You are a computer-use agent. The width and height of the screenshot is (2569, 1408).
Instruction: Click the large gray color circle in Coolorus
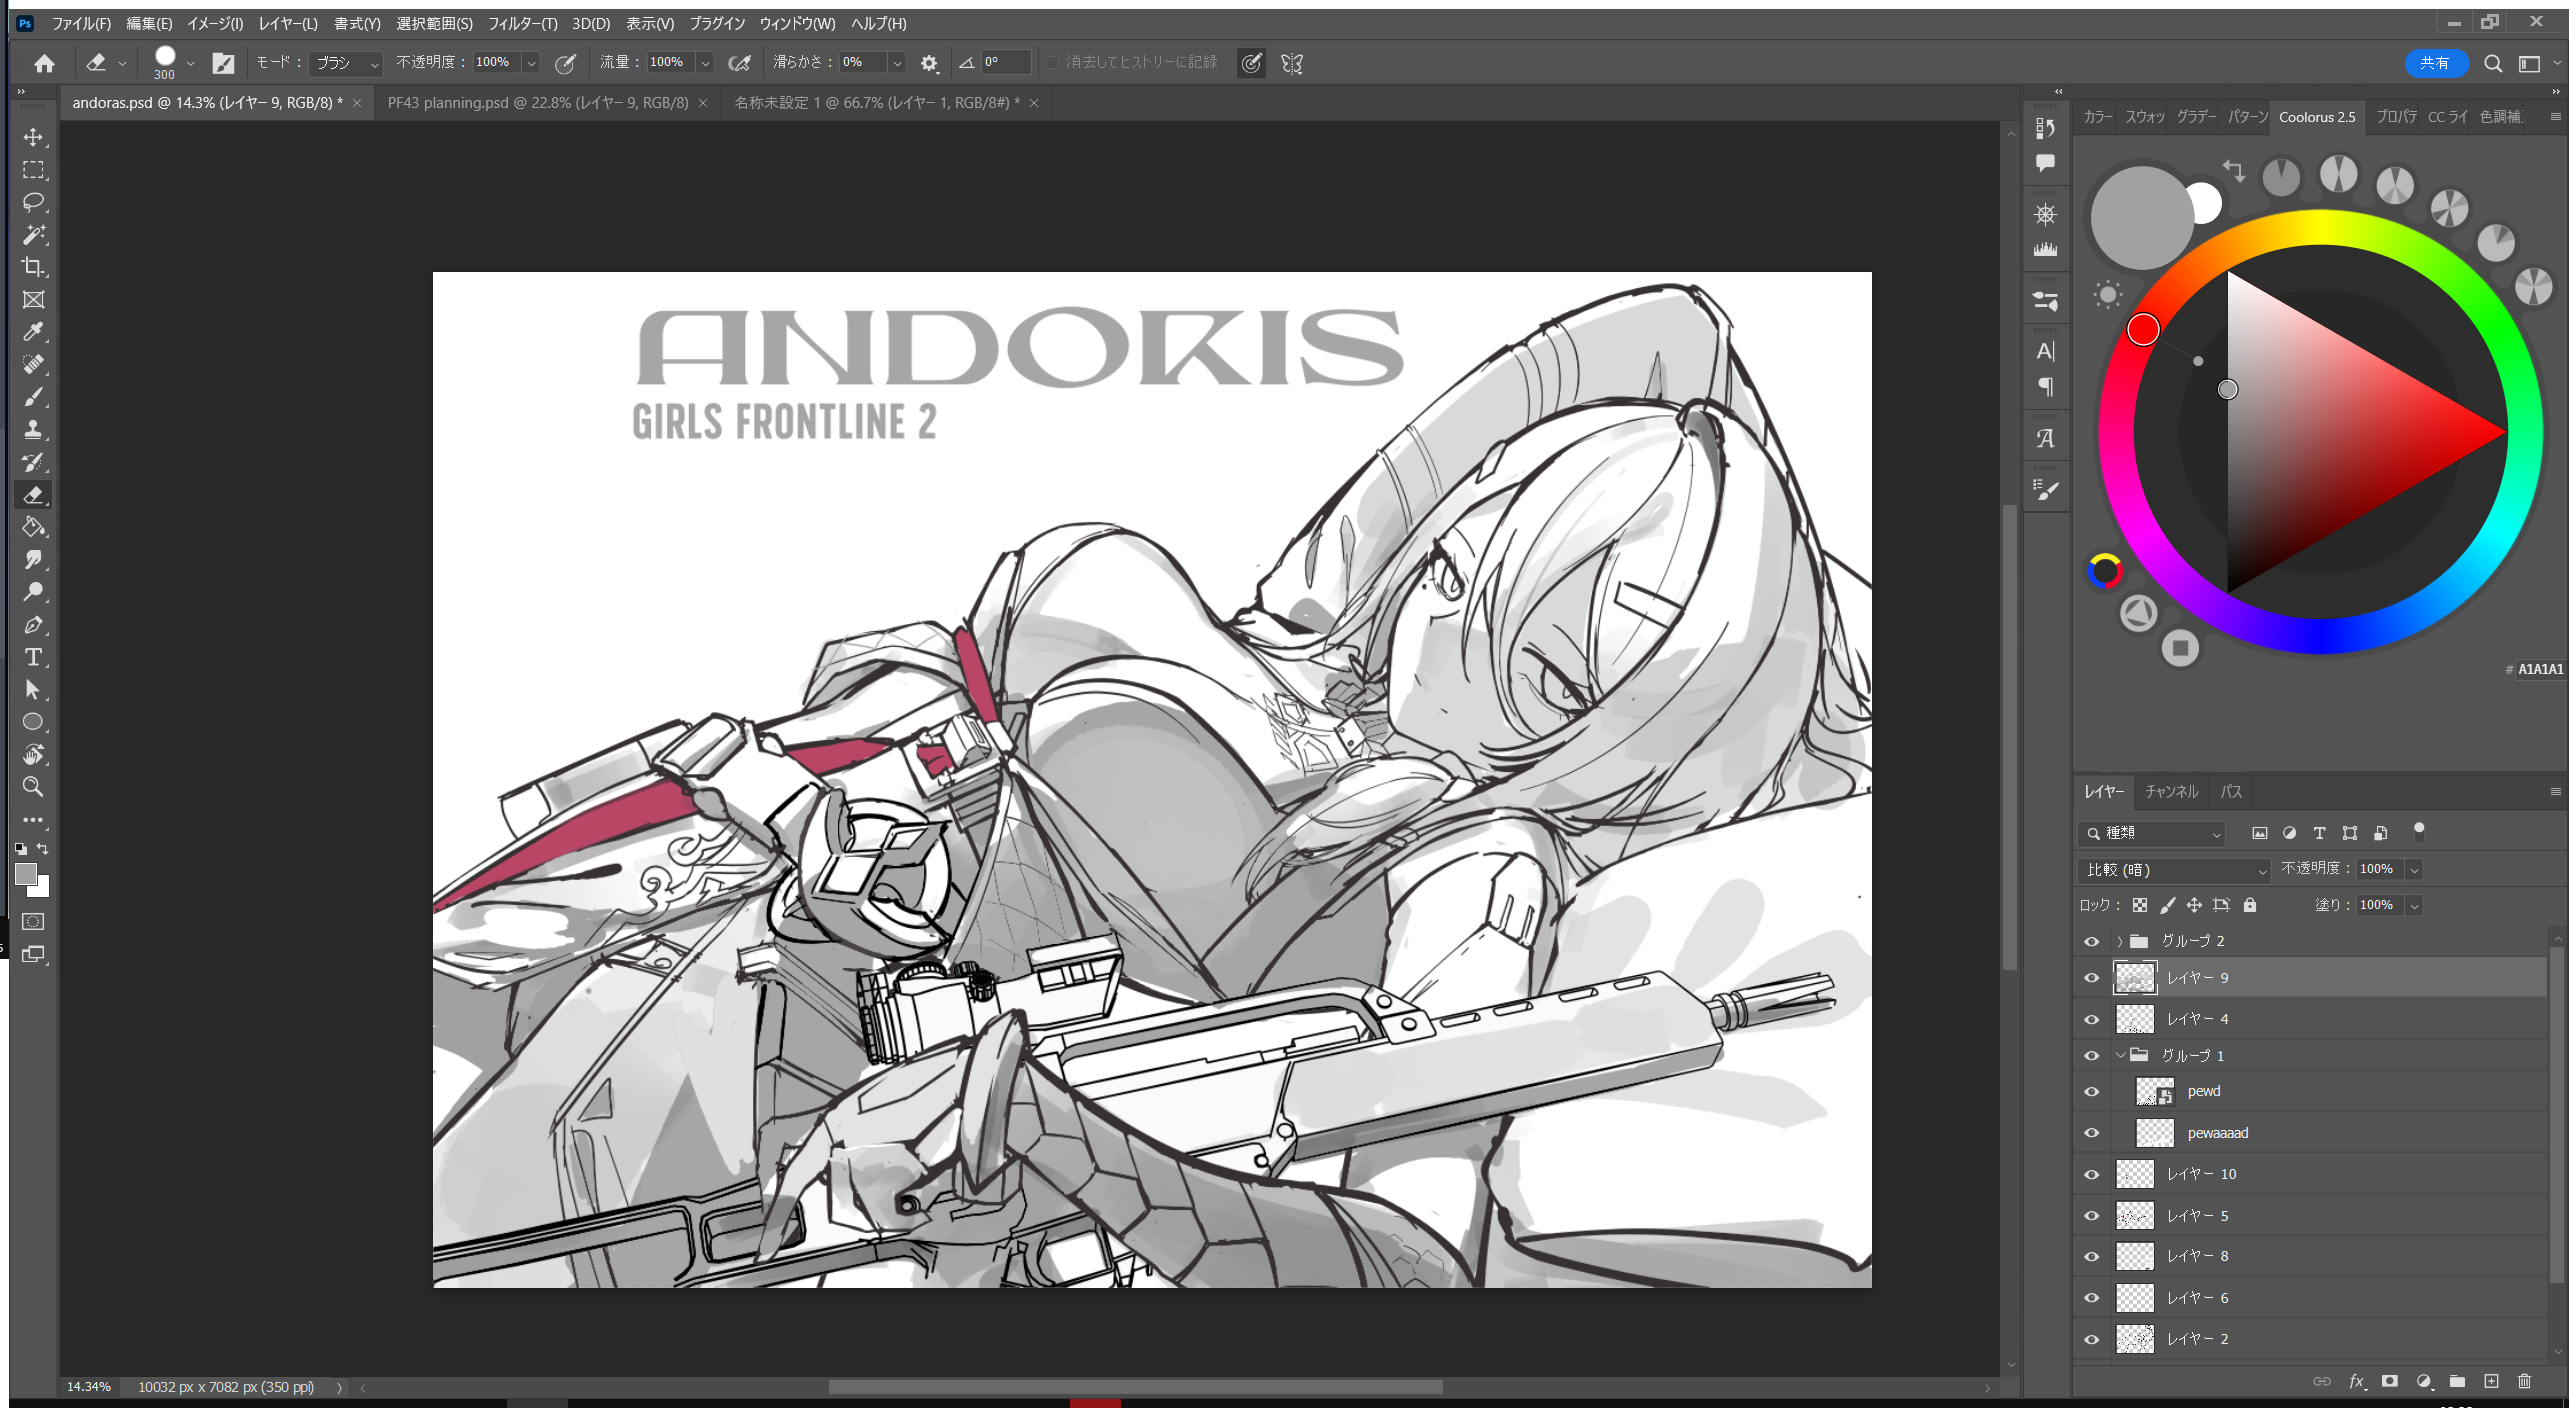click(x=2141, y=217)
